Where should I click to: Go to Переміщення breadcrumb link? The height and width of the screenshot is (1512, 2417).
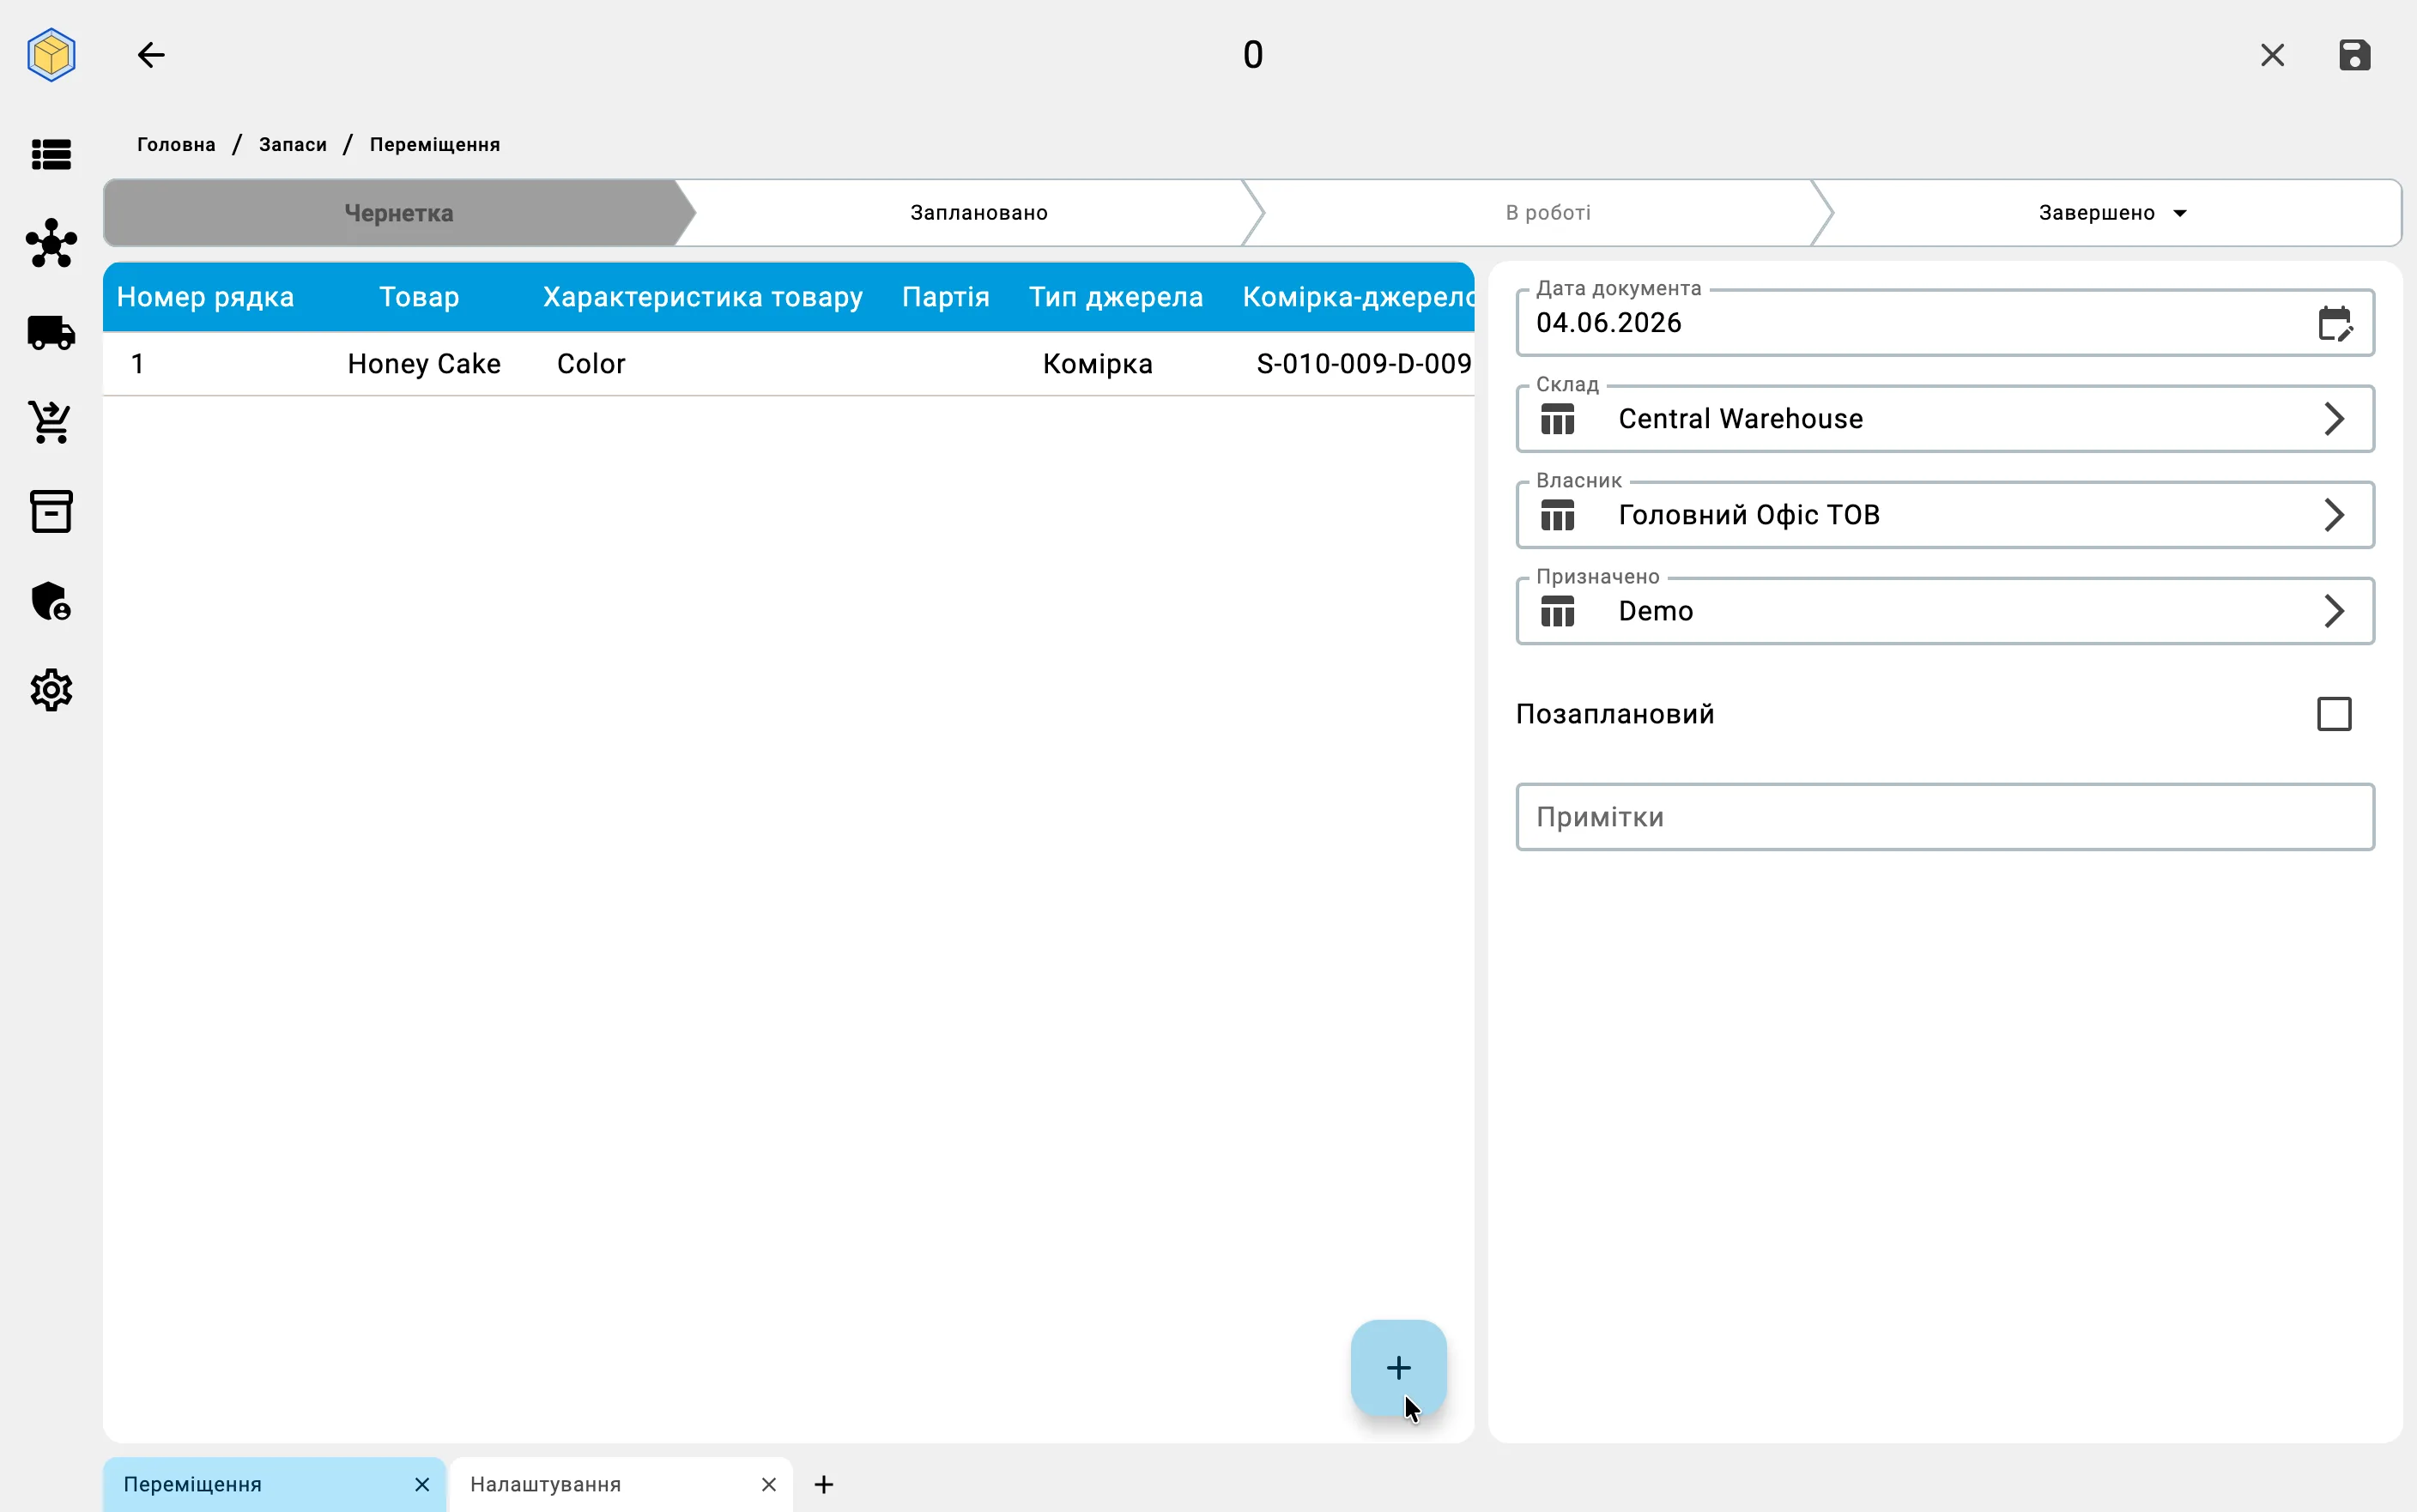coord(434,145)
